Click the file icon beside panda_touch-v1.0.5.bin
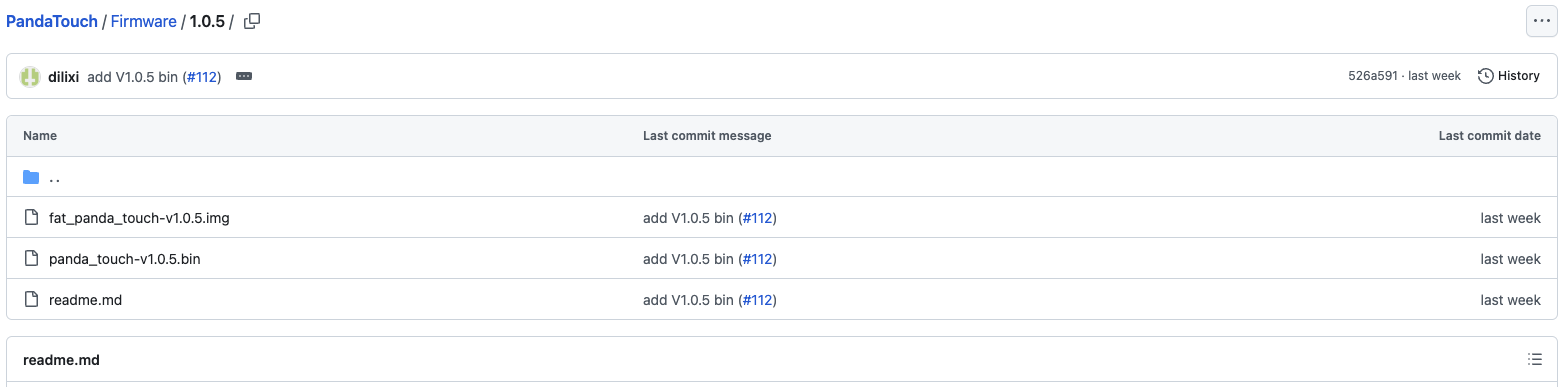Screen dimensions: 1568x387 click(x=31, y=258)
